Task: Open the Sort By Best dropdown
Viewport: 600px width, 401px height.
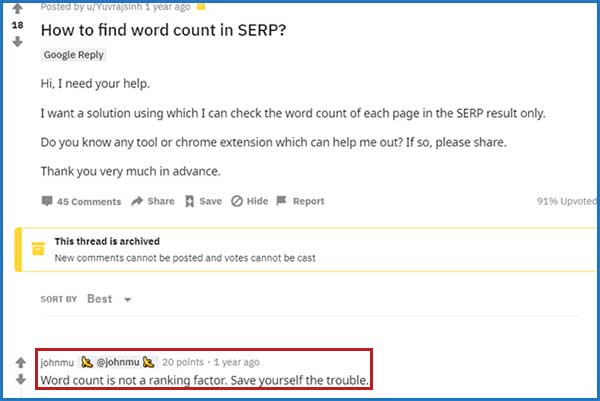Action: tap(109, 299)
